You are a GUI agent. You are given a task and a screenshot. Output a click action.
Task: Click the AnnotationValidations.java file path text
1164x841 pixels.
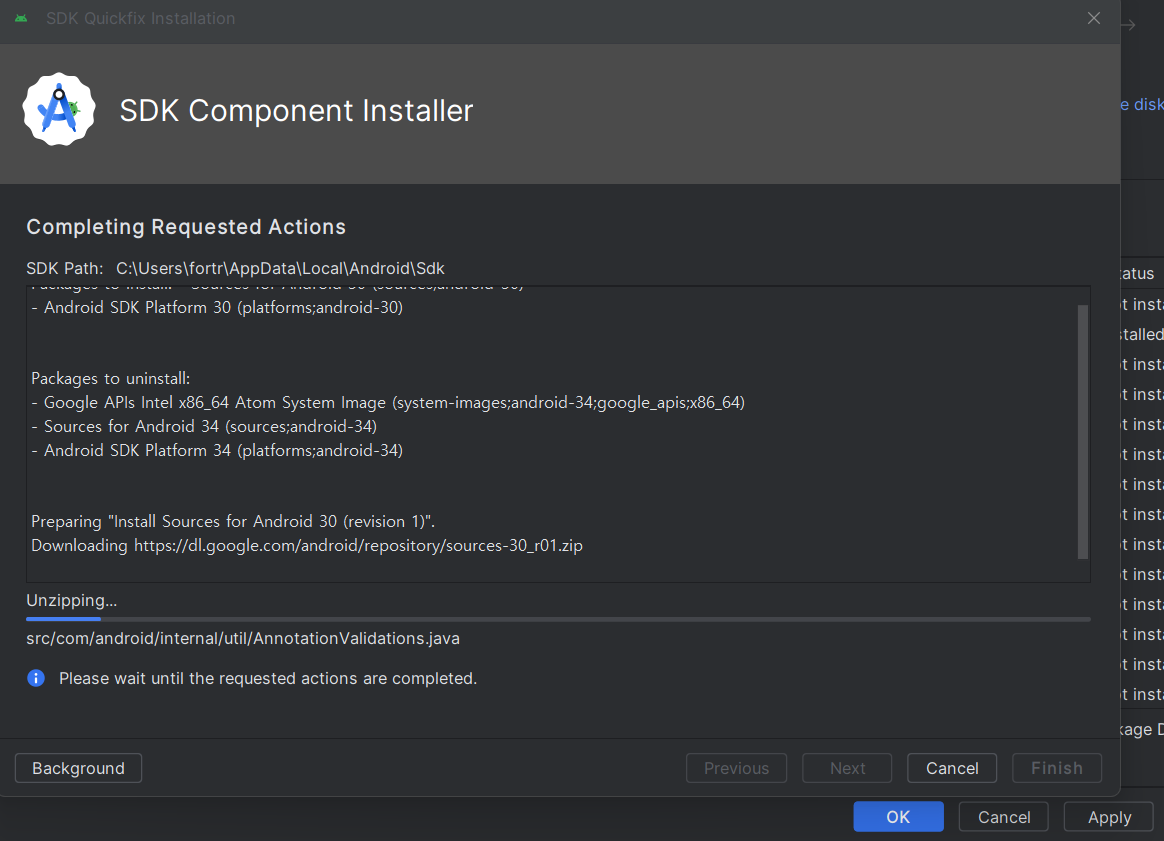243,638
